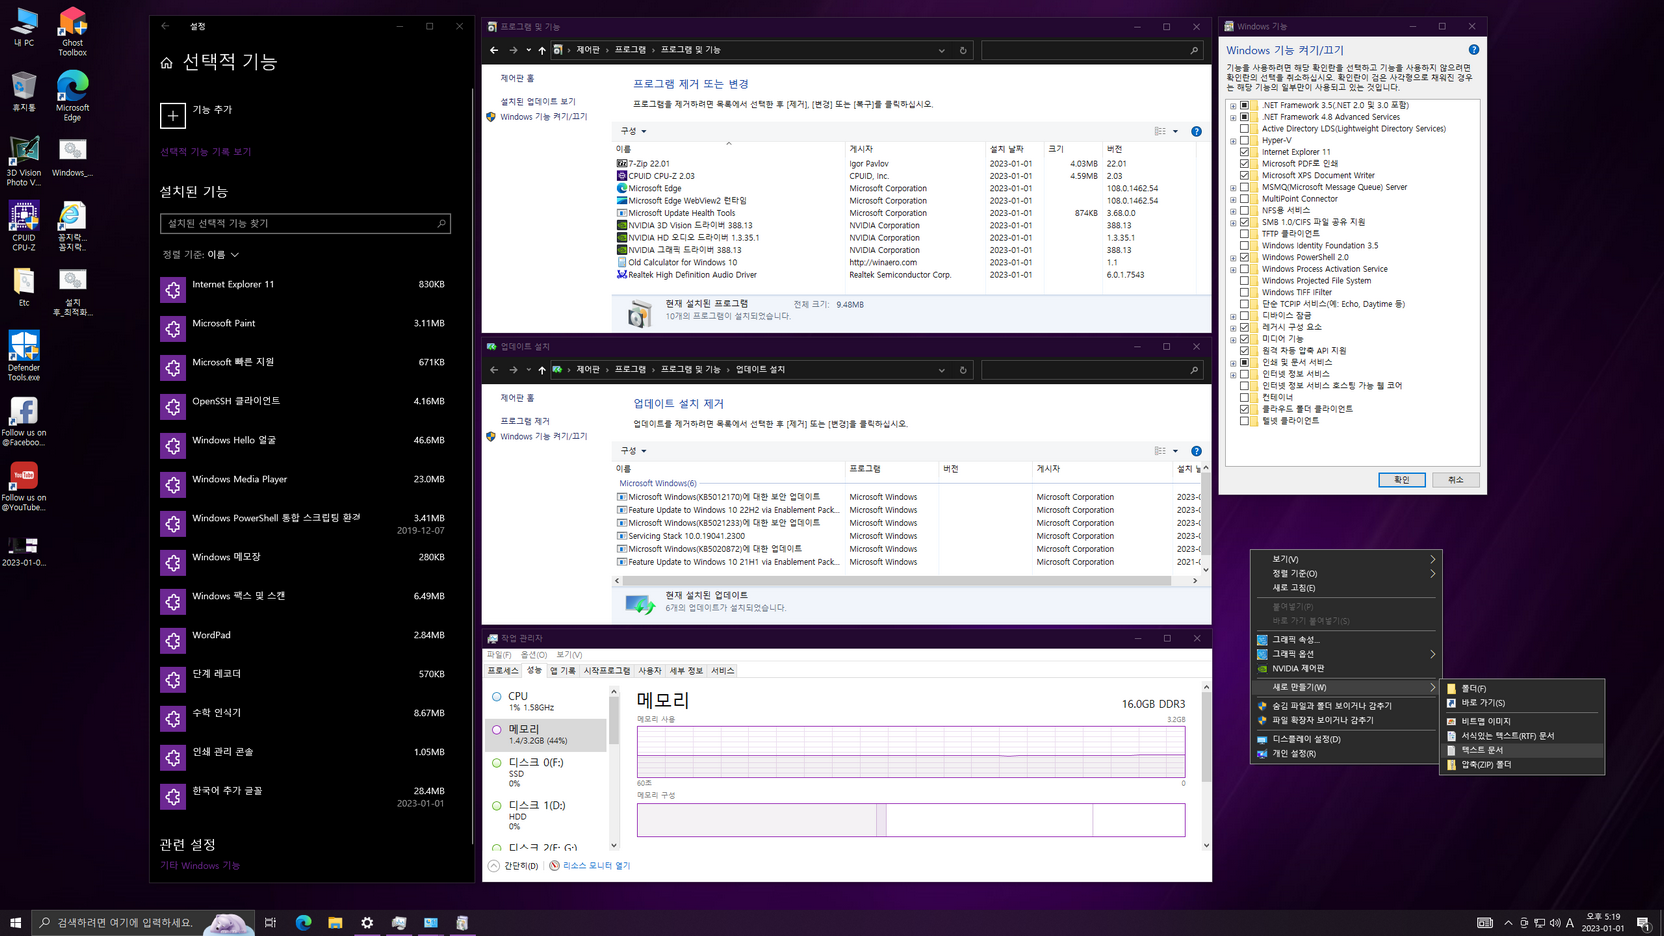Select the 7-Zip 22.01 row in programs list

pyautogui.click(x=905, y=164)
